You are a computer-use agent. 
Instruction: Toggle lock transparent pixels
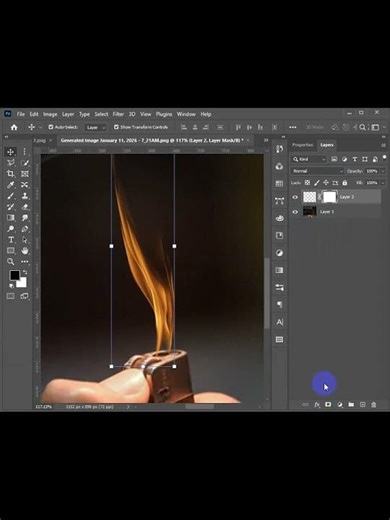tap(307, 183)
